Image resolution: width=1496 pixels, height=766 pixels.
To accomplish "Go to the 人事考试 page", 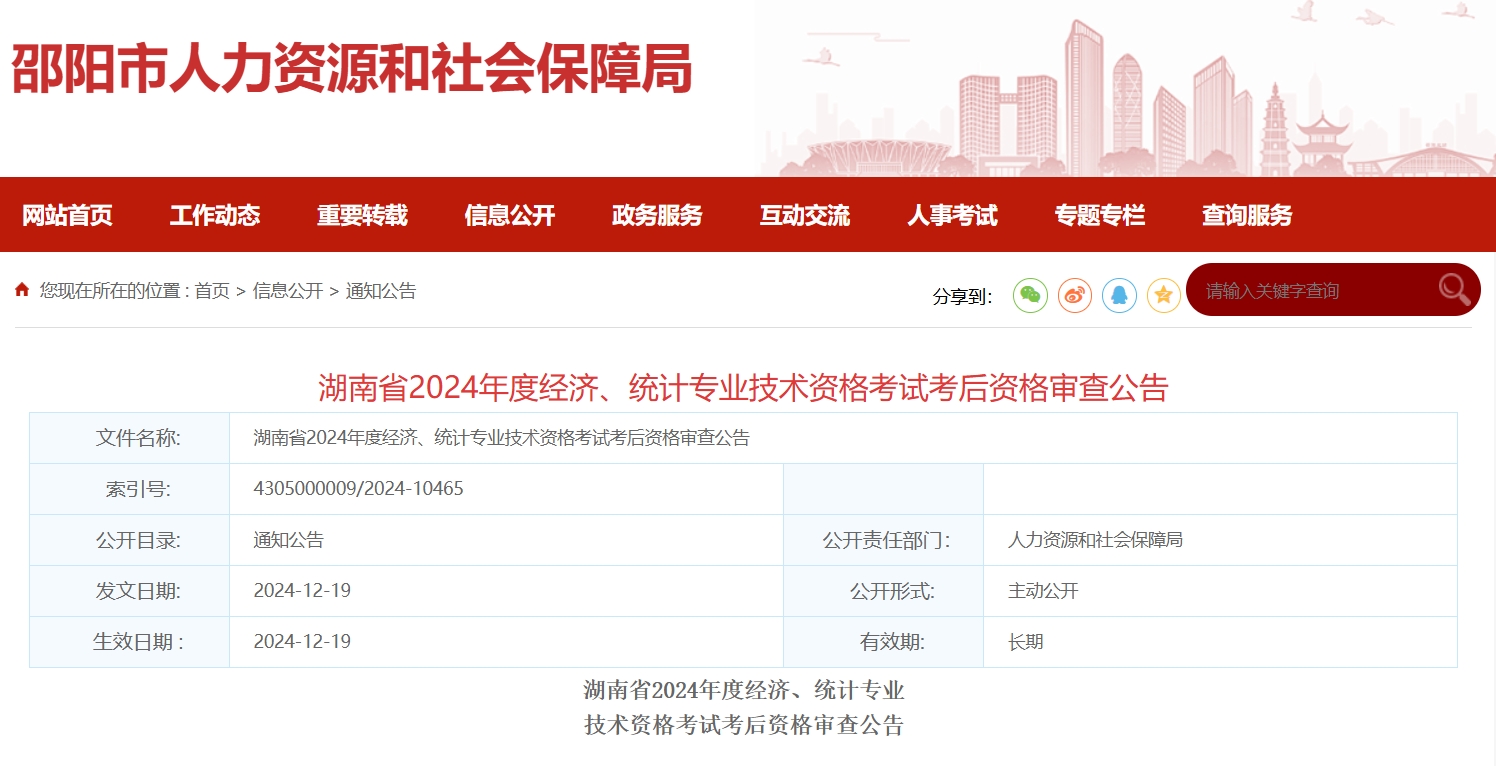I will (952, 215).
